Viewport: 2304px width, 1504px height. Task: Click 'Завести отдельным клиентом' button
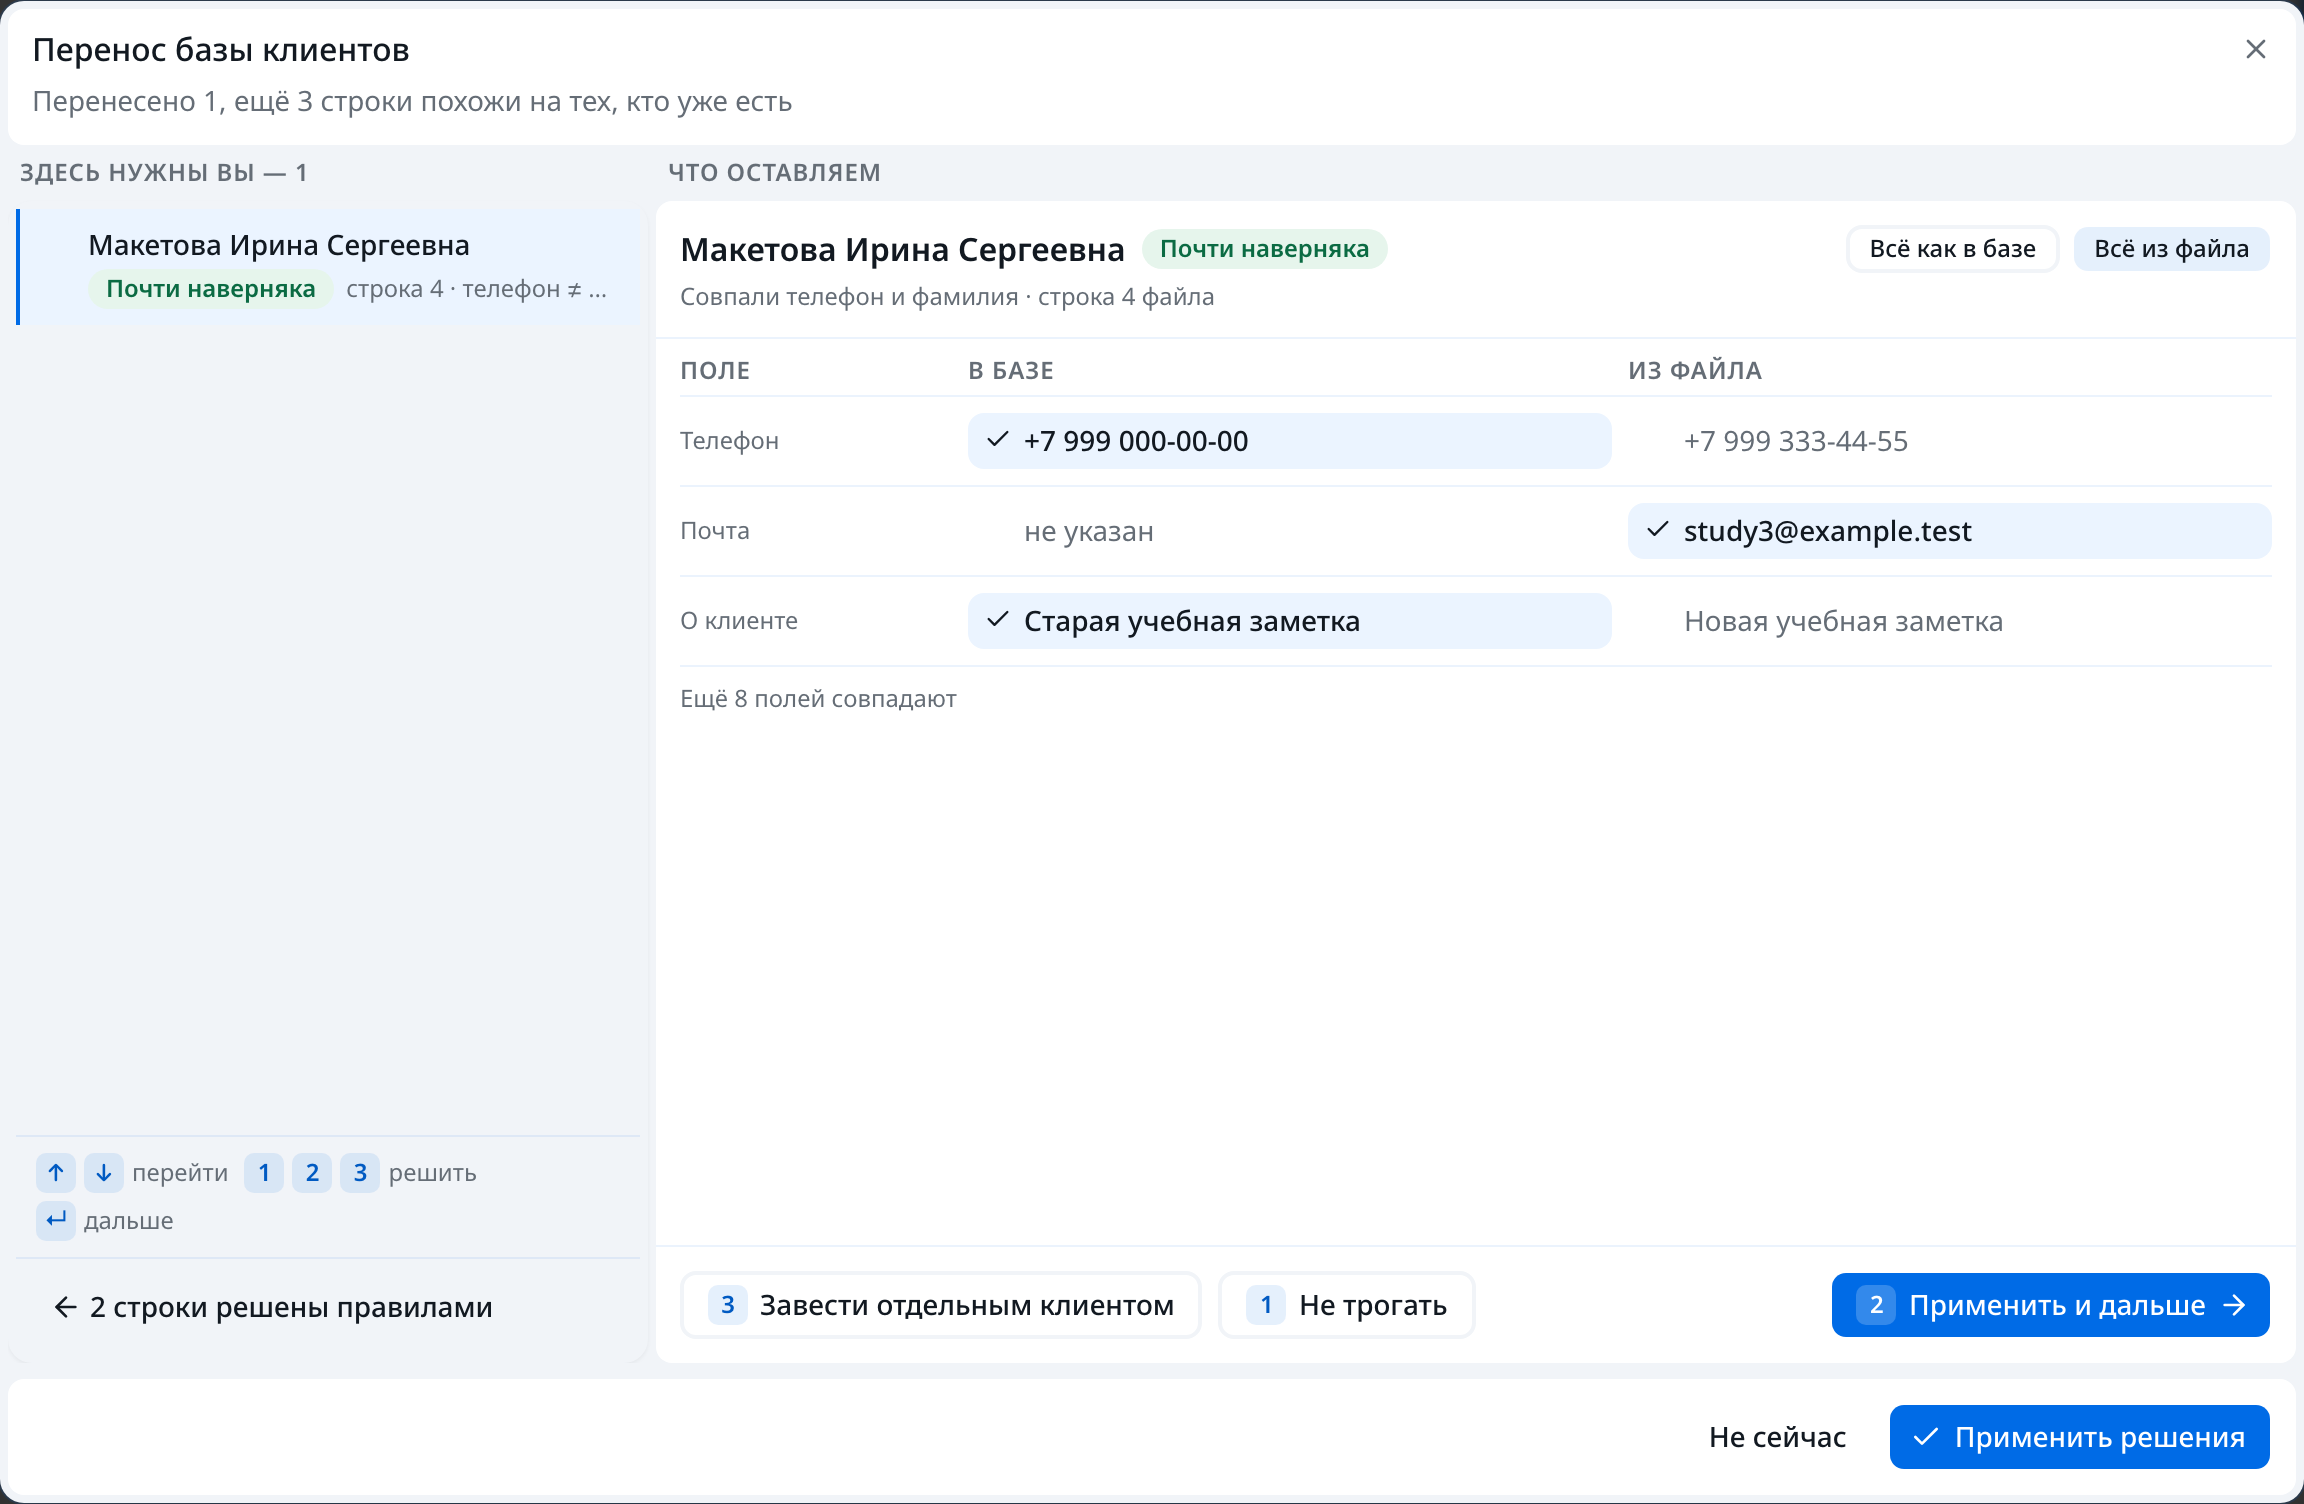tap(941, 1304)
